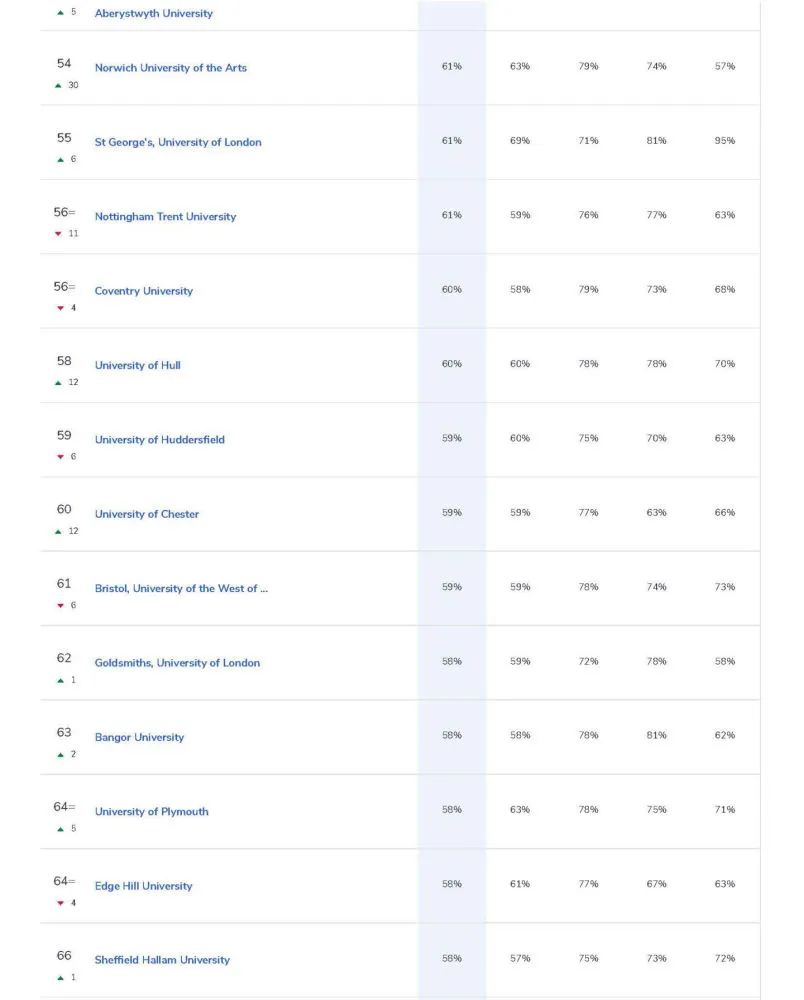The image size is (804, 1000).
Task: Click red down arrow under Nottingham Trent rank
Action: coord(58,234)
